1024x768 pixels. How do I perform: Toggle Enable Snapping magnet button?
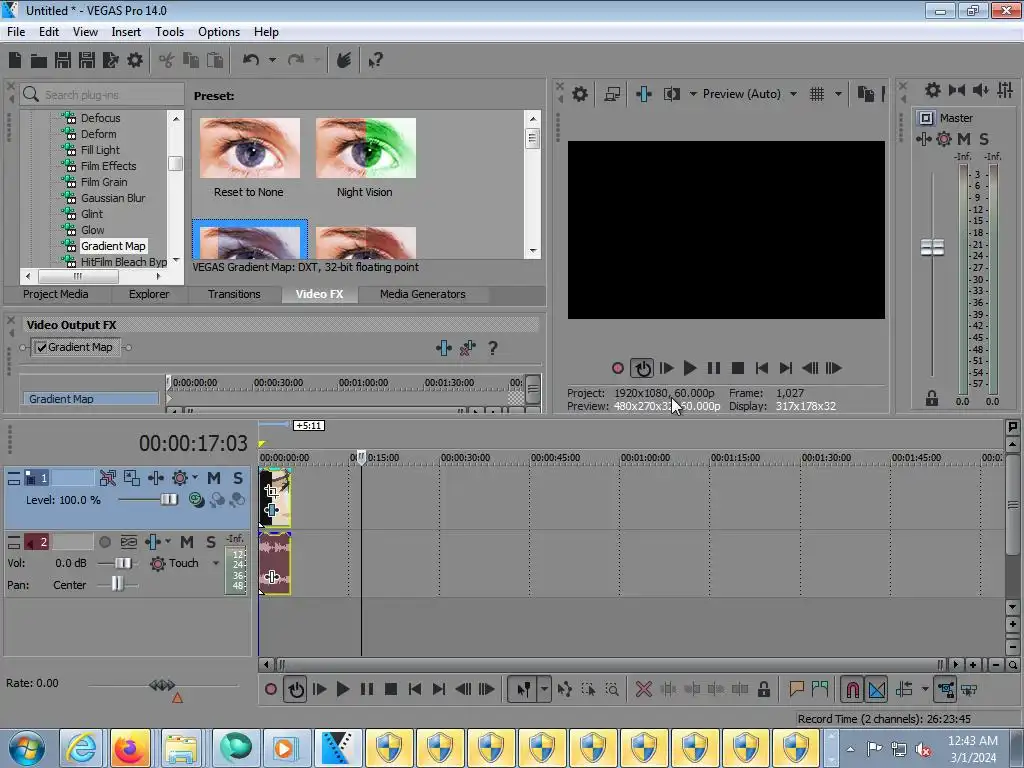(x=852, y=689)
